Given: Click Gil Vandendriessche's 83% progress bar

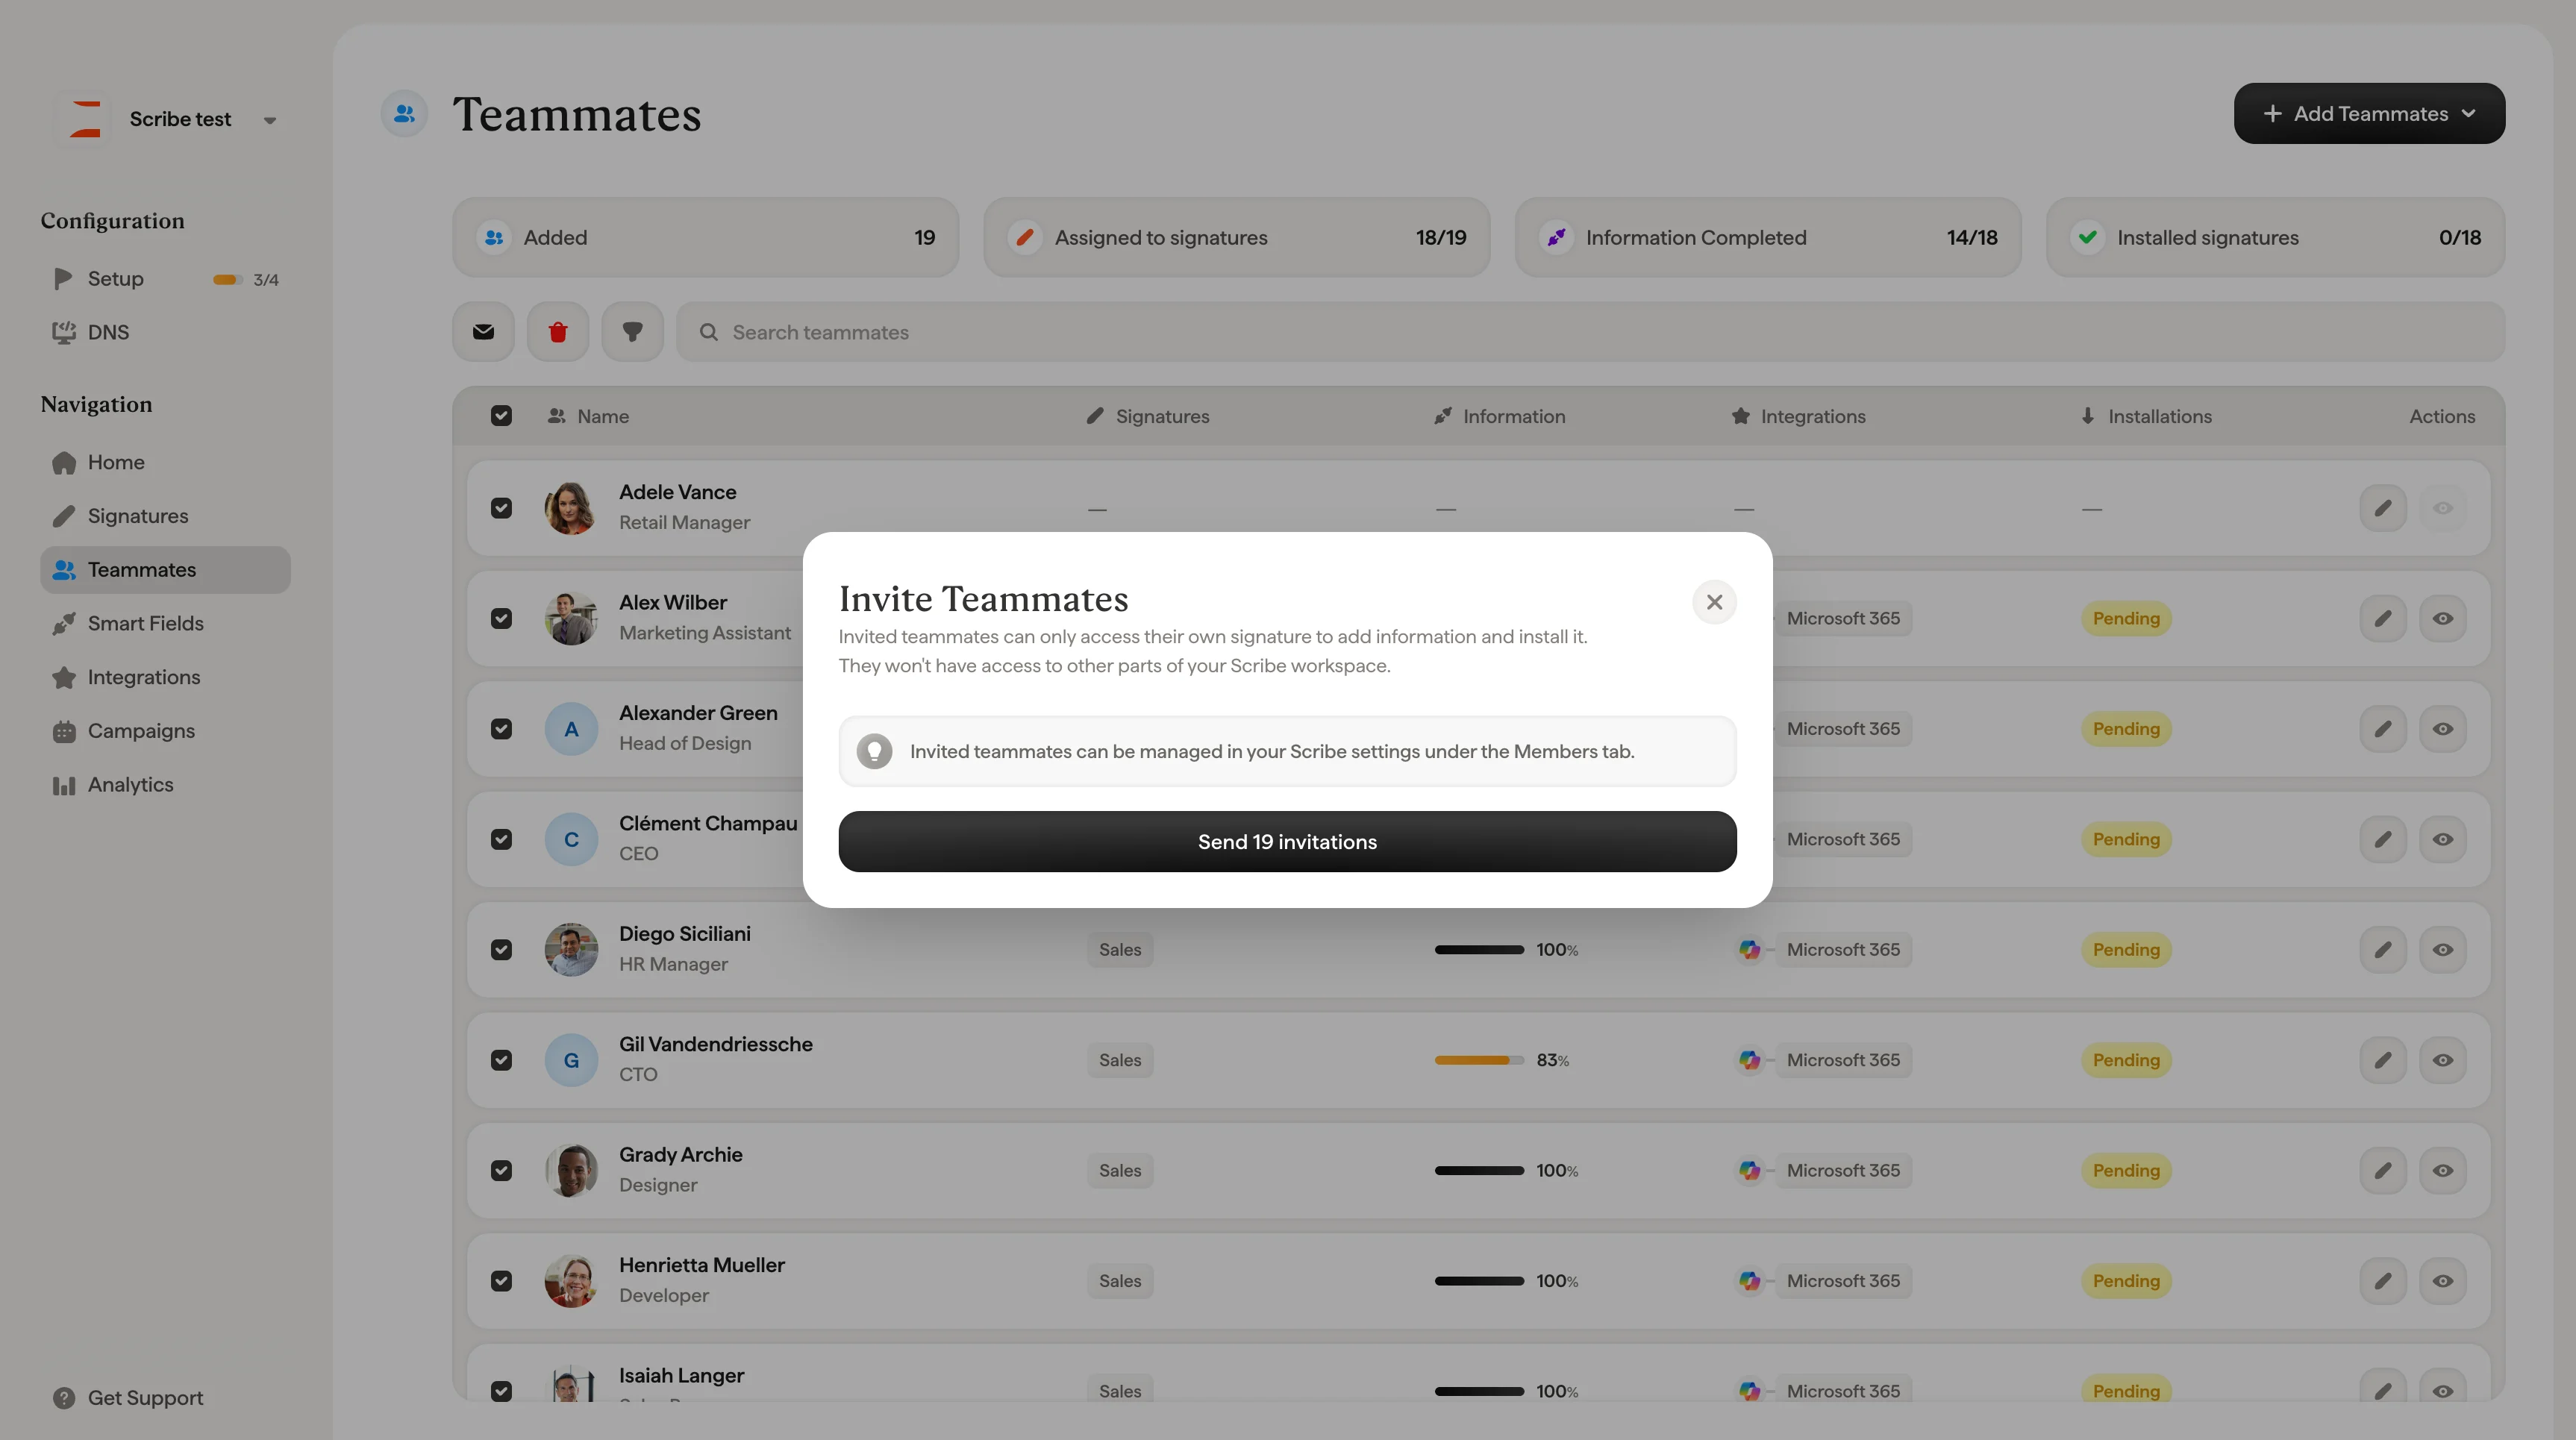Looking at the screenshot, I should [x=1479, y=1060].
